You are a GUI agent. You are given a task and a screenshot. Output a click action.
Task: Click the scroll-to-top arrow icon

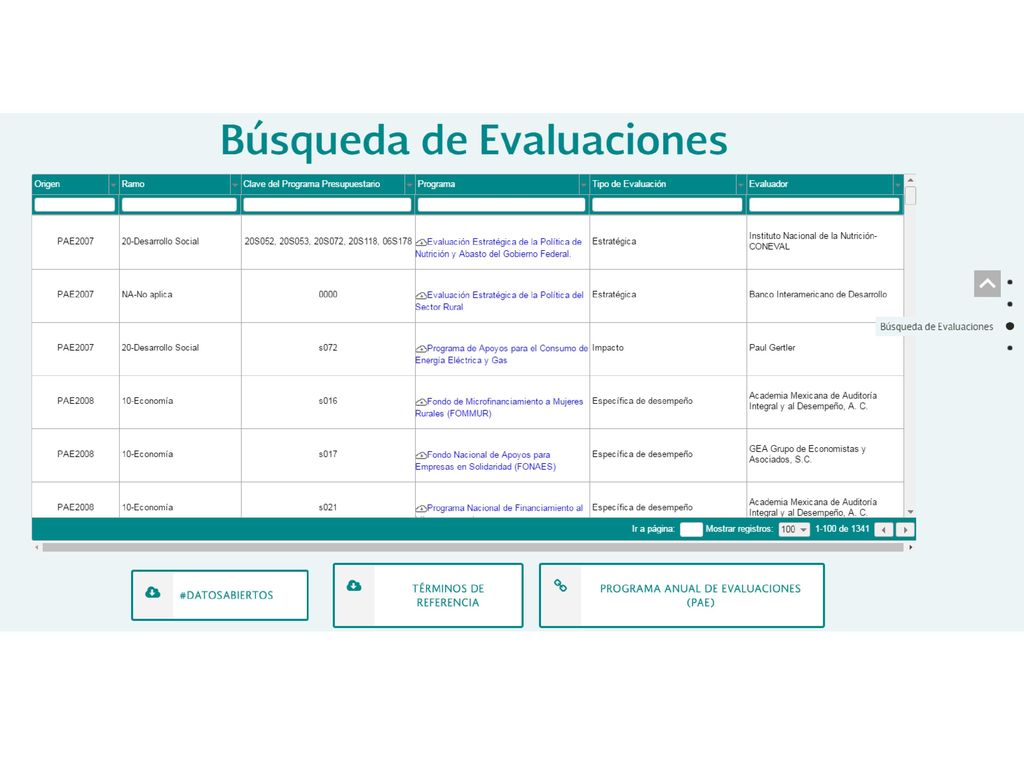tap(987, 283)
